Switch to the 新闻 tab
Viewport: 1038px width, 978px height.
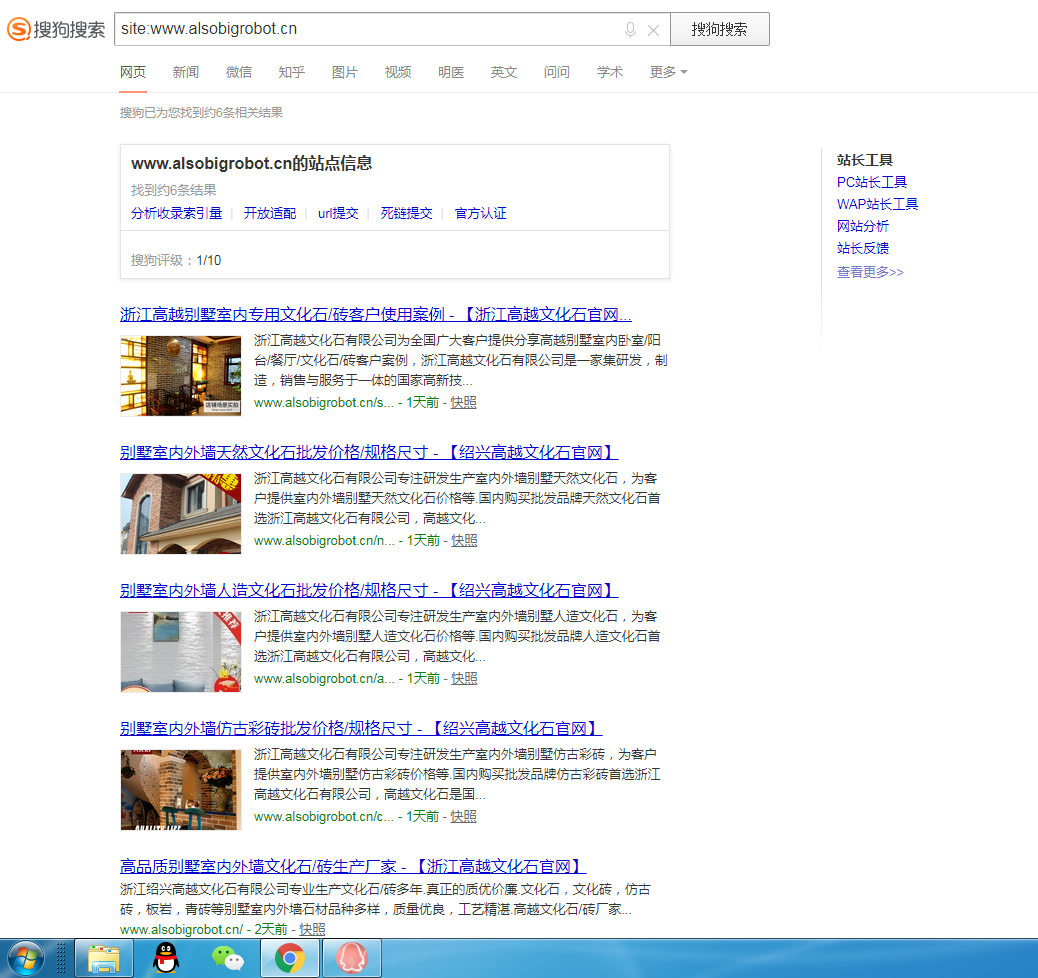(x=186, y=72)
